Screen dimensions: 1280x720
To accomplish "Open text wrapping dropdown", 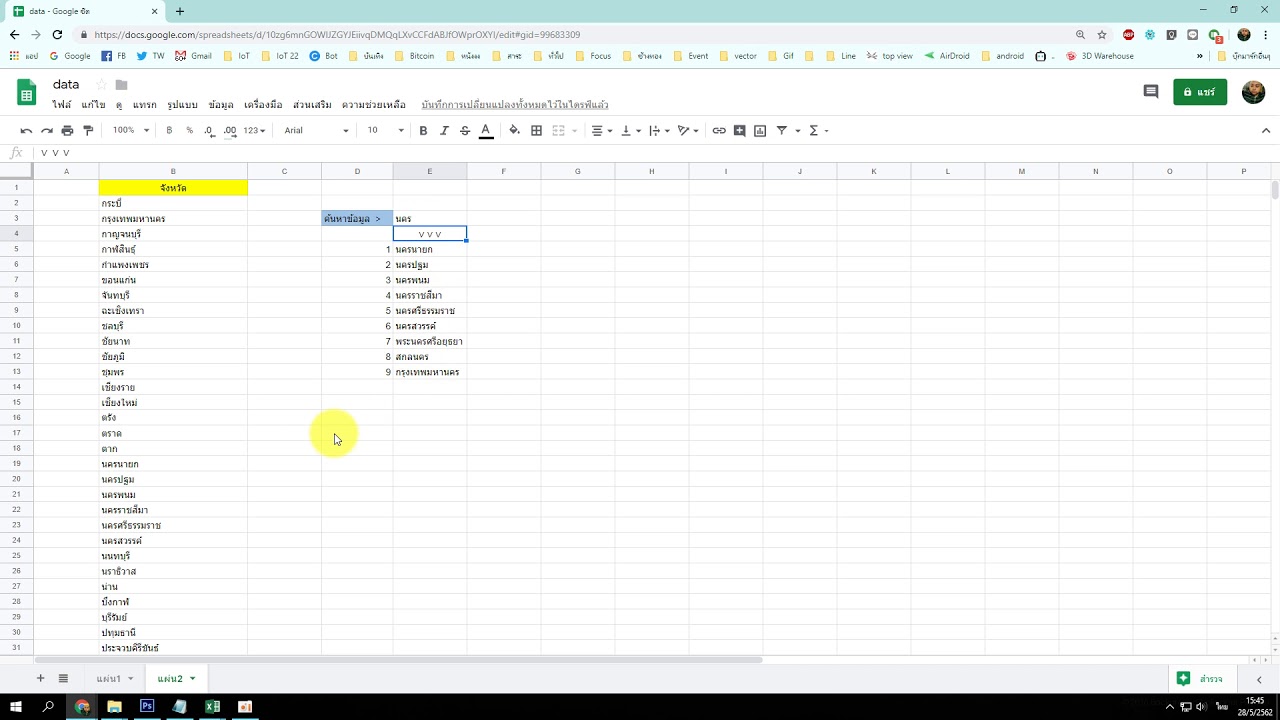I will pyautogui.click(x=658, y=130).
